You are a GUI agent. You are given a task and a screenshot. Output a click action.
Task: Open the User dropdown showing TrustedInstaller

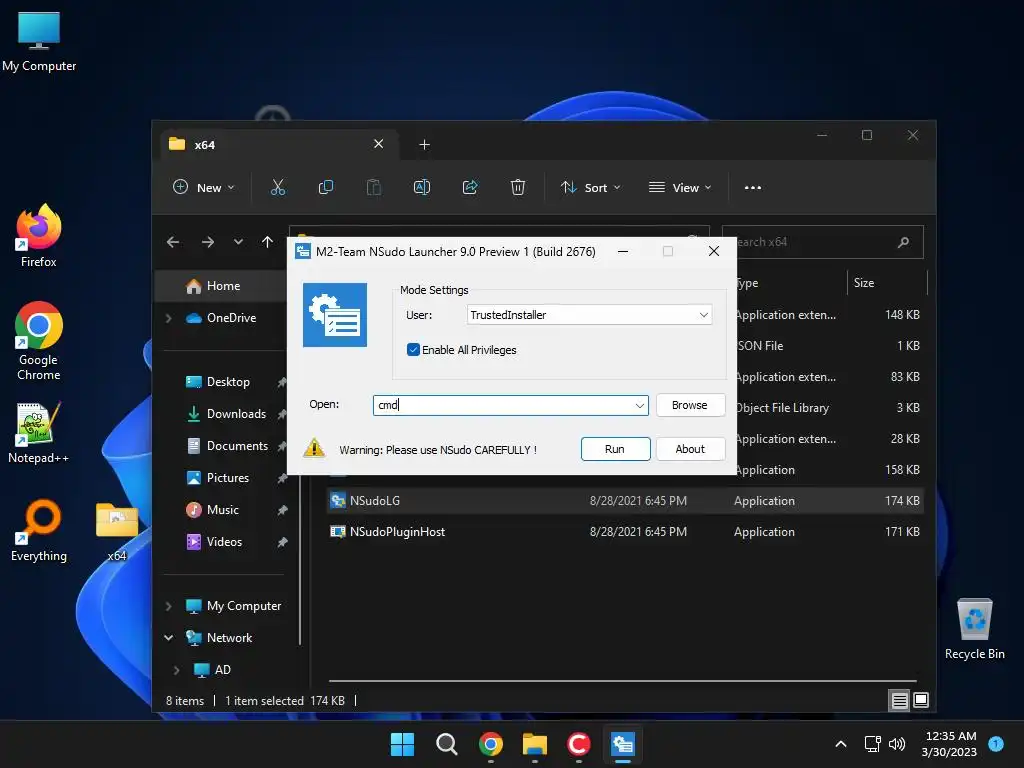coord(589,315)
